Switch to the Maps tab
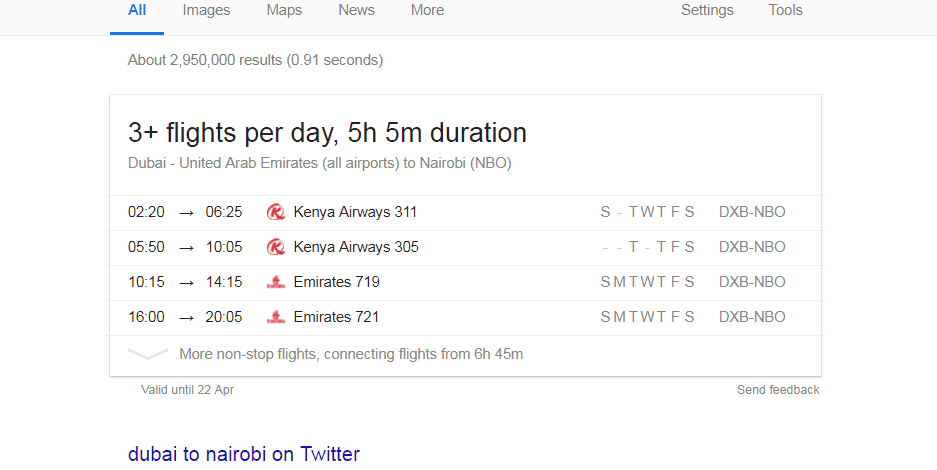 click(x=284, y=10)
